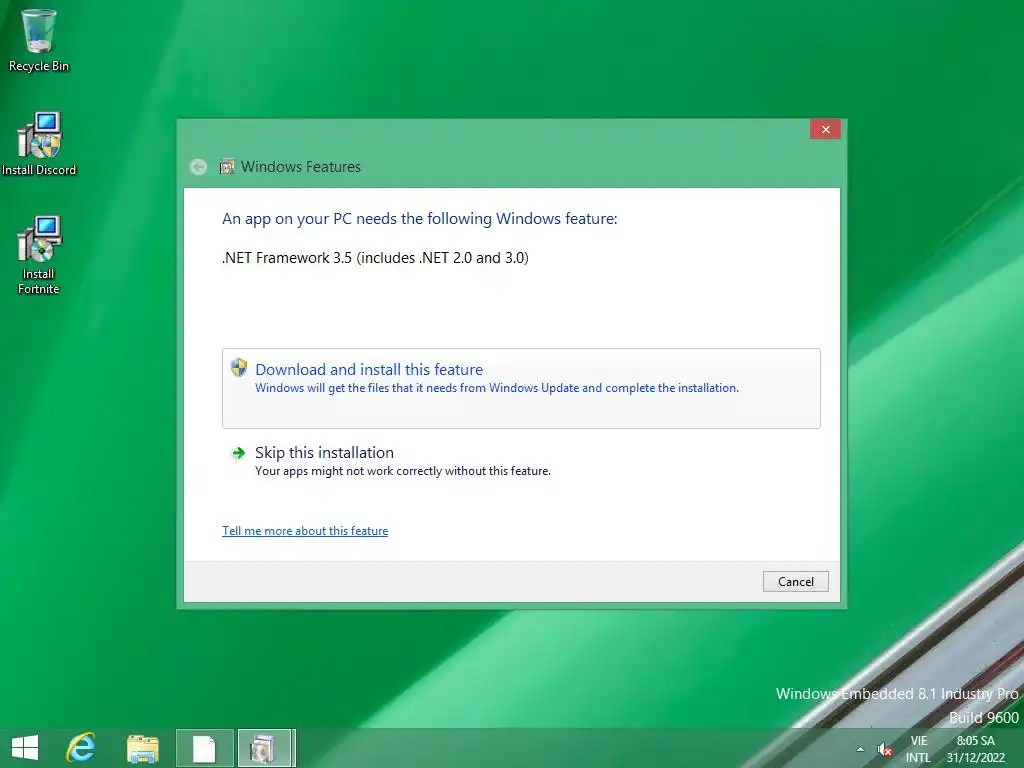Click 'Windows will get the files' description
Image resolution: width=1024 pixels, height=768 pixels.
(497, 388)
